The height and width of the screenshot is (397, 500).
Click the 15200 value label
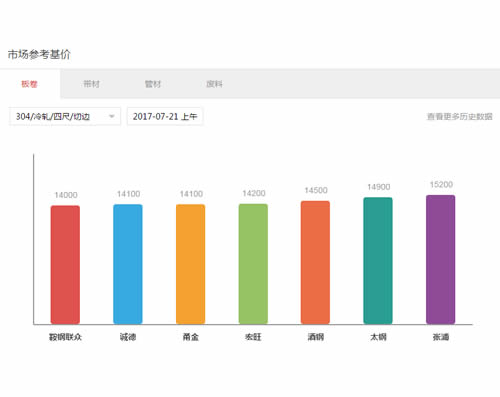click(441, 185)
